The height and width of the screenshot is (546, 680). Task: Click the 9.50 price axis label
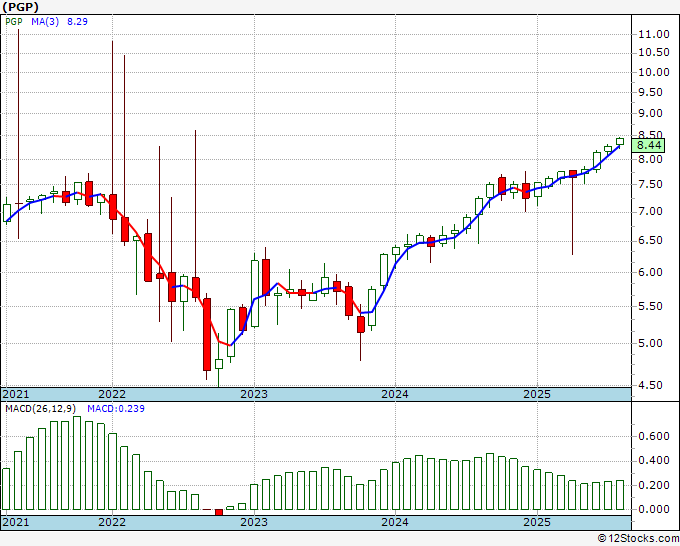(x=650, y=92)
